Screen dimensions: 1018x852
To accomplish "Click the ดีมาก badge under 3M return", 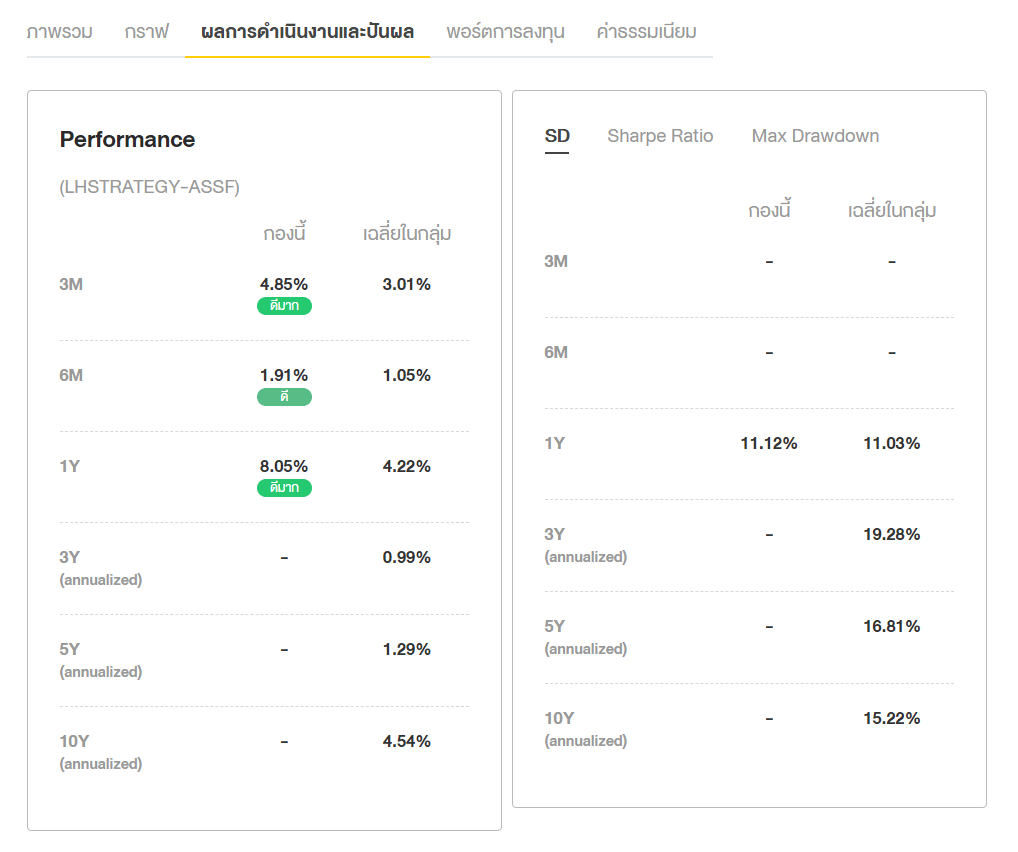I will (284, 306).
